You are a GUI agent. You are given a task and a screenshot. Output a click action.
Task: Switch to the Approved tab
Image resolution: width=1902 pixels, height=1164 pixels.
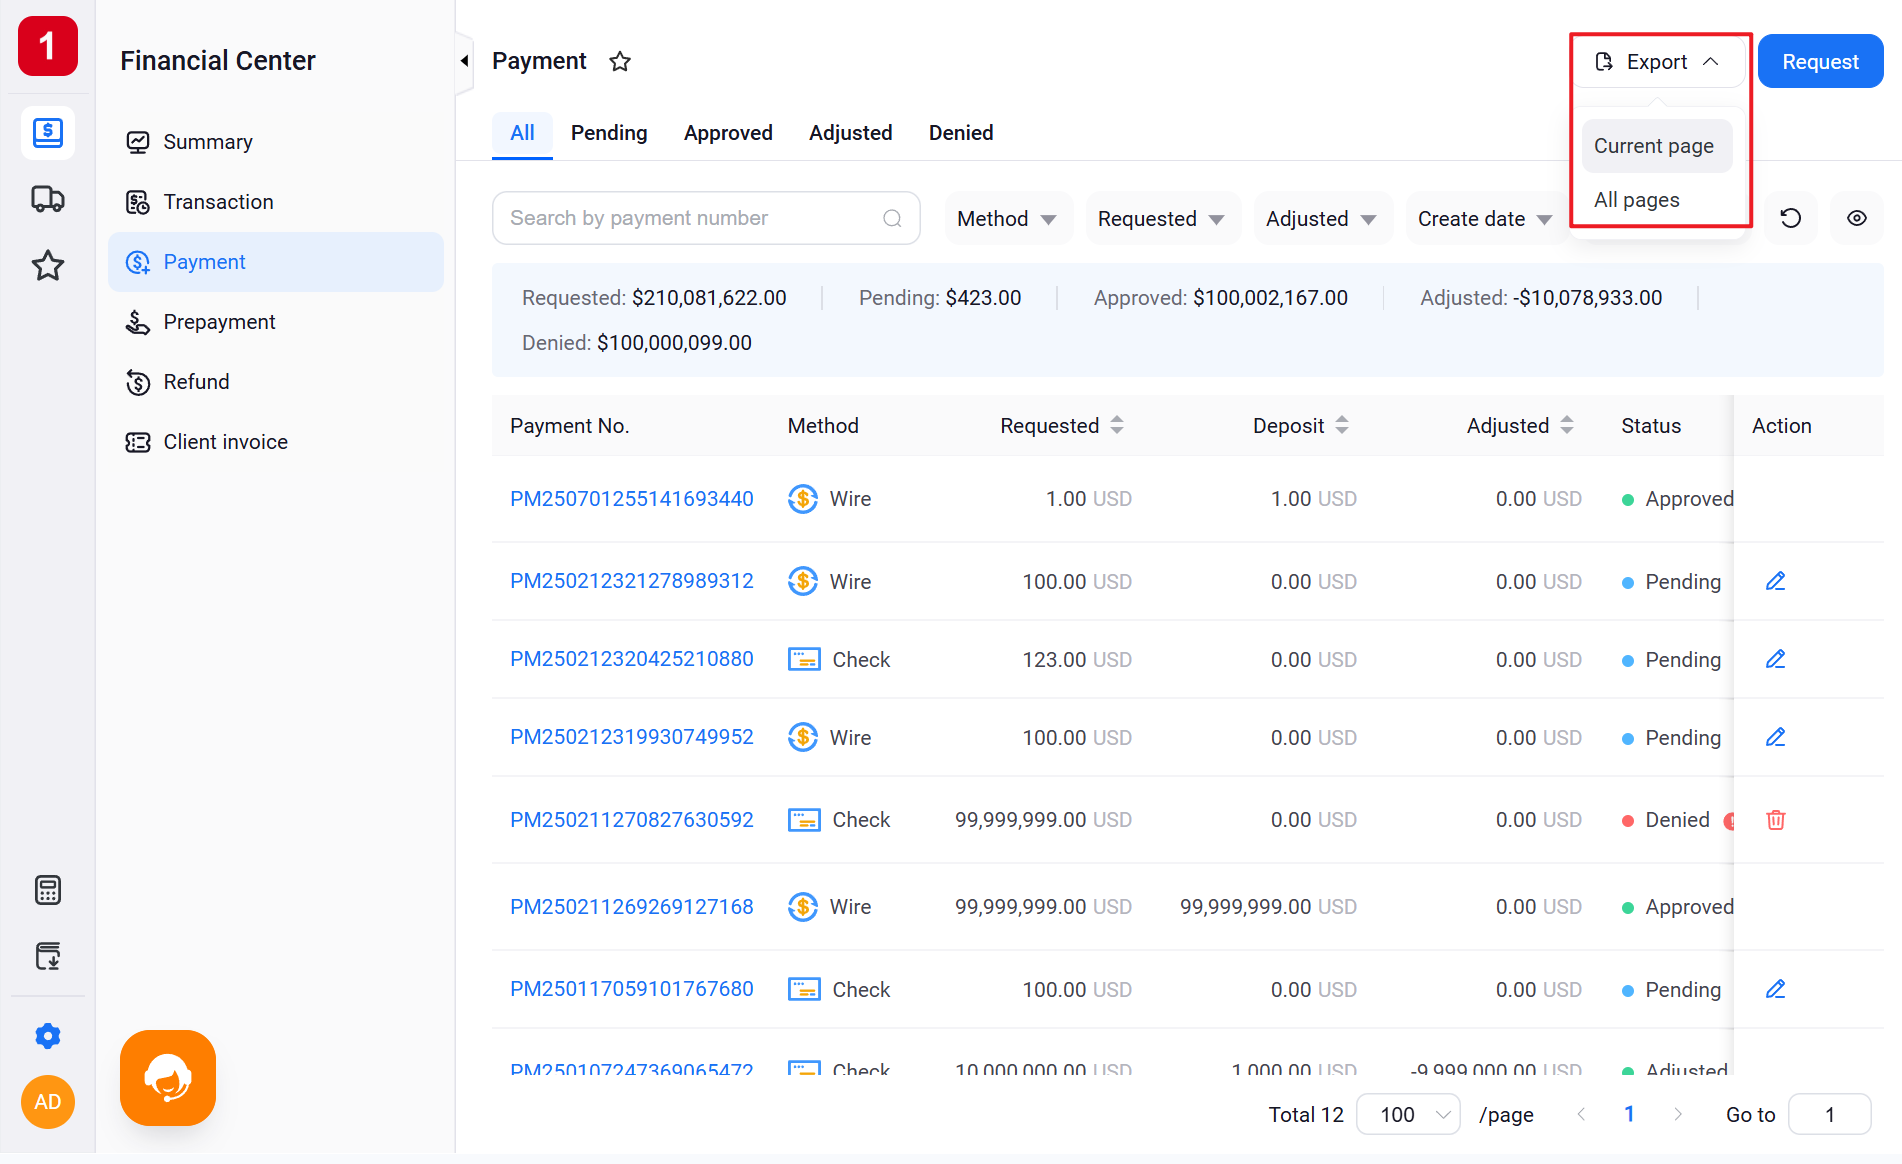(728, 133)
